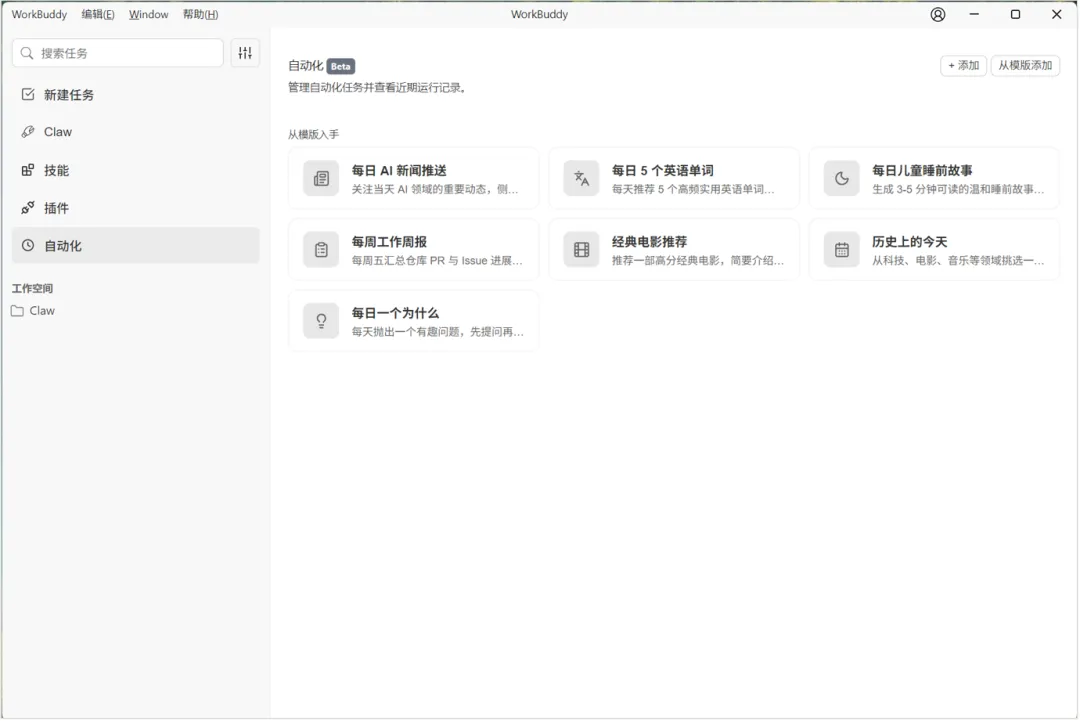Screen dimensions: 1080x721
Task: Click the 新建任务 compose icon
Action: [x=28, y=94]
